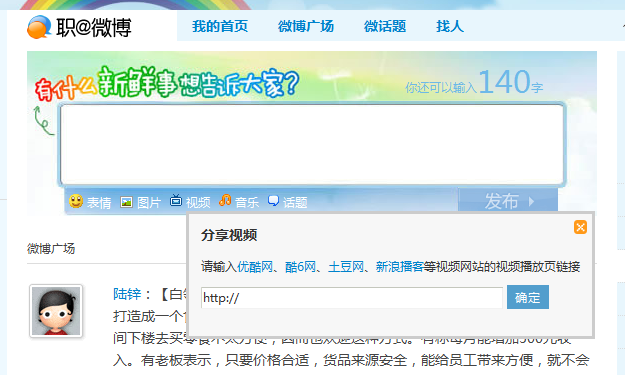Open the 土豆网 link
Image resolution: width=625 pixels, height=375 pixels.
click(346, 266)
